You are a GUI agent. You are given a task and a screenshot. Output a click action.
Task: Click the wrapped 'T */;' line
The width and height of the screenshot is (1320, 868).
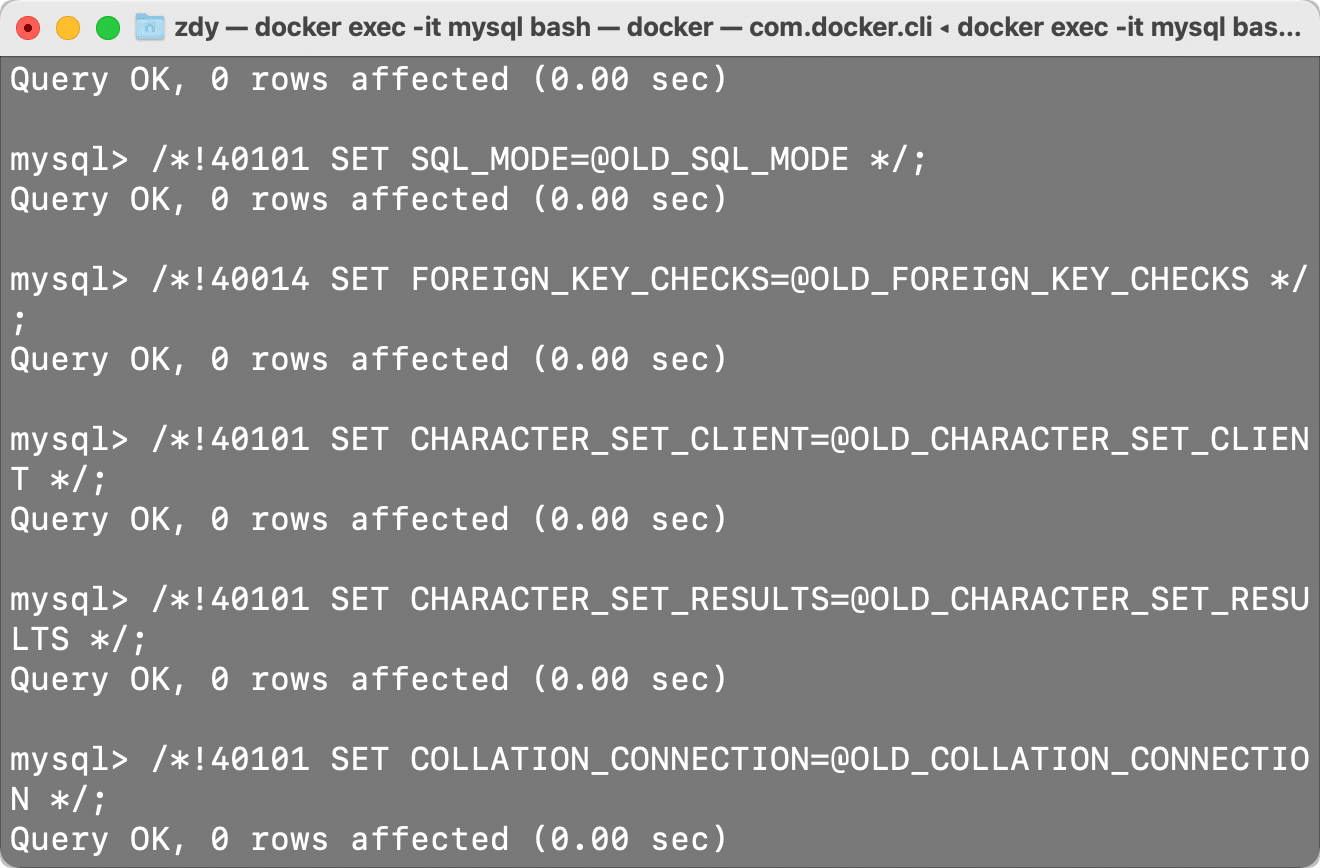pos(58,479)
